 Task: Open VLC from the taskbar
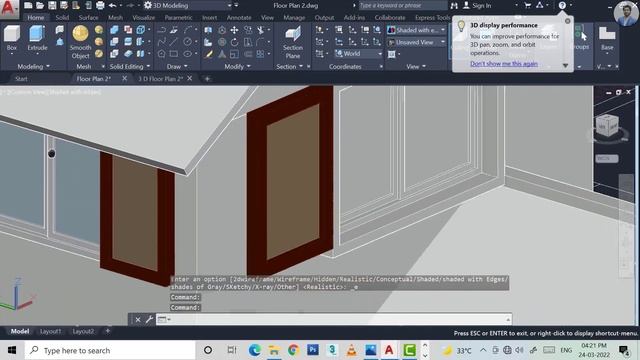pos(351,350)
